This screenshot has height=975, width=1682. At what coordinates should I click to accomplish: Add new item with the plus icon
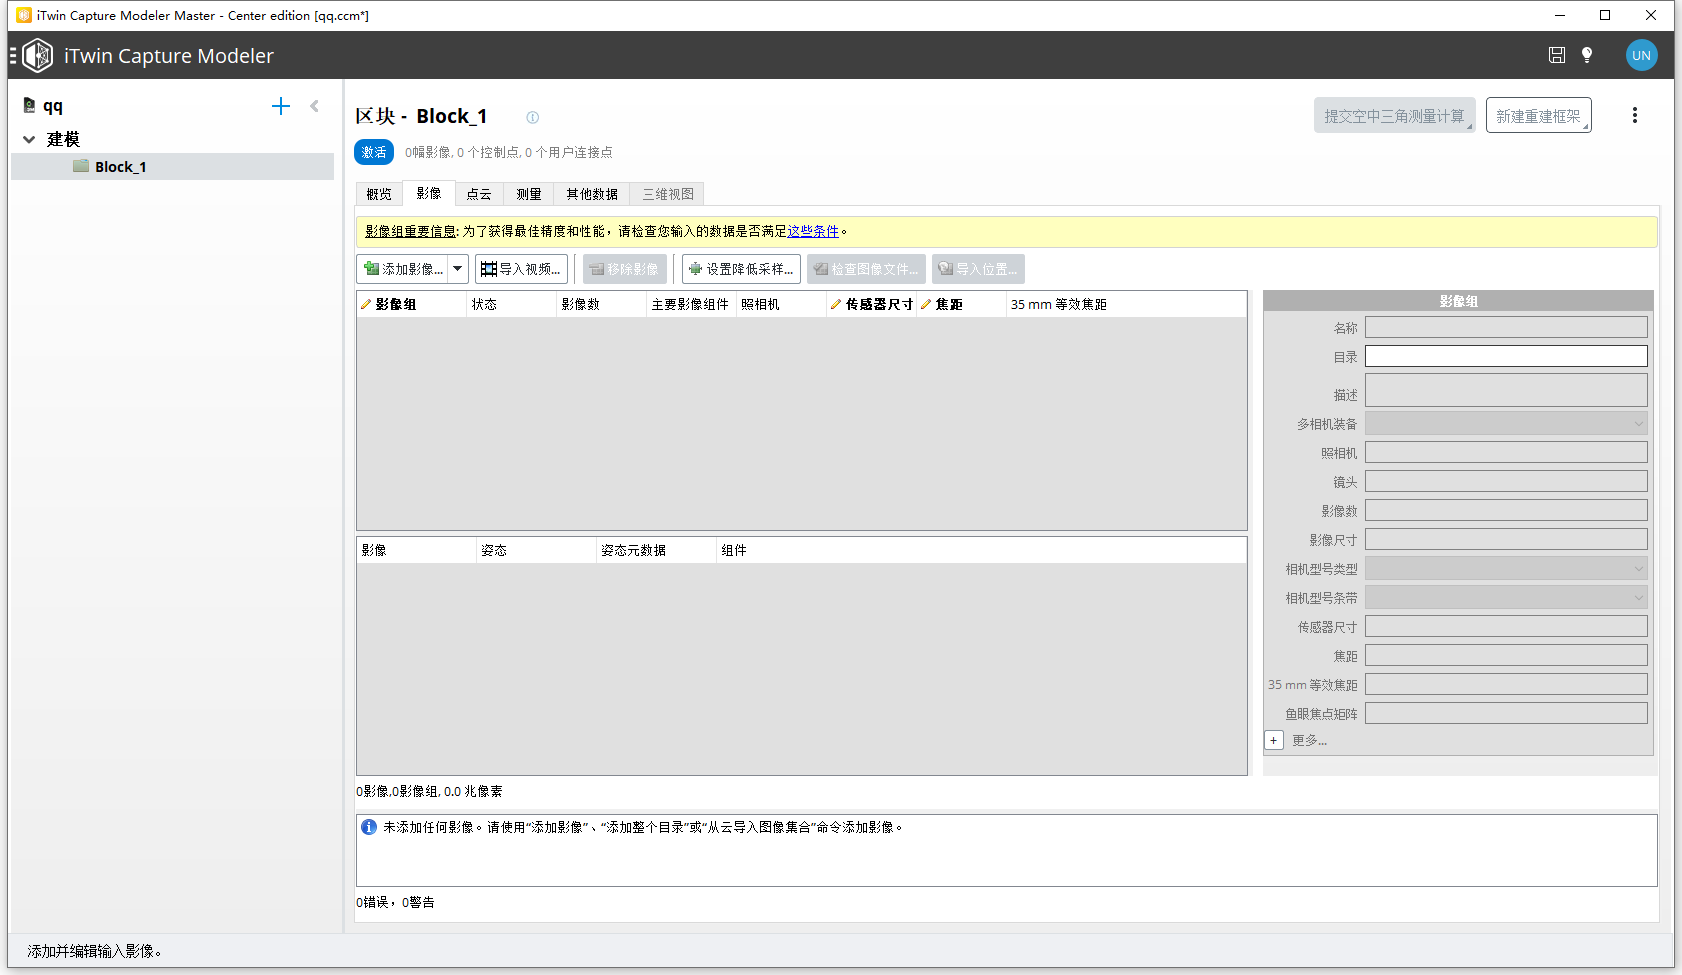click(281, 106)
